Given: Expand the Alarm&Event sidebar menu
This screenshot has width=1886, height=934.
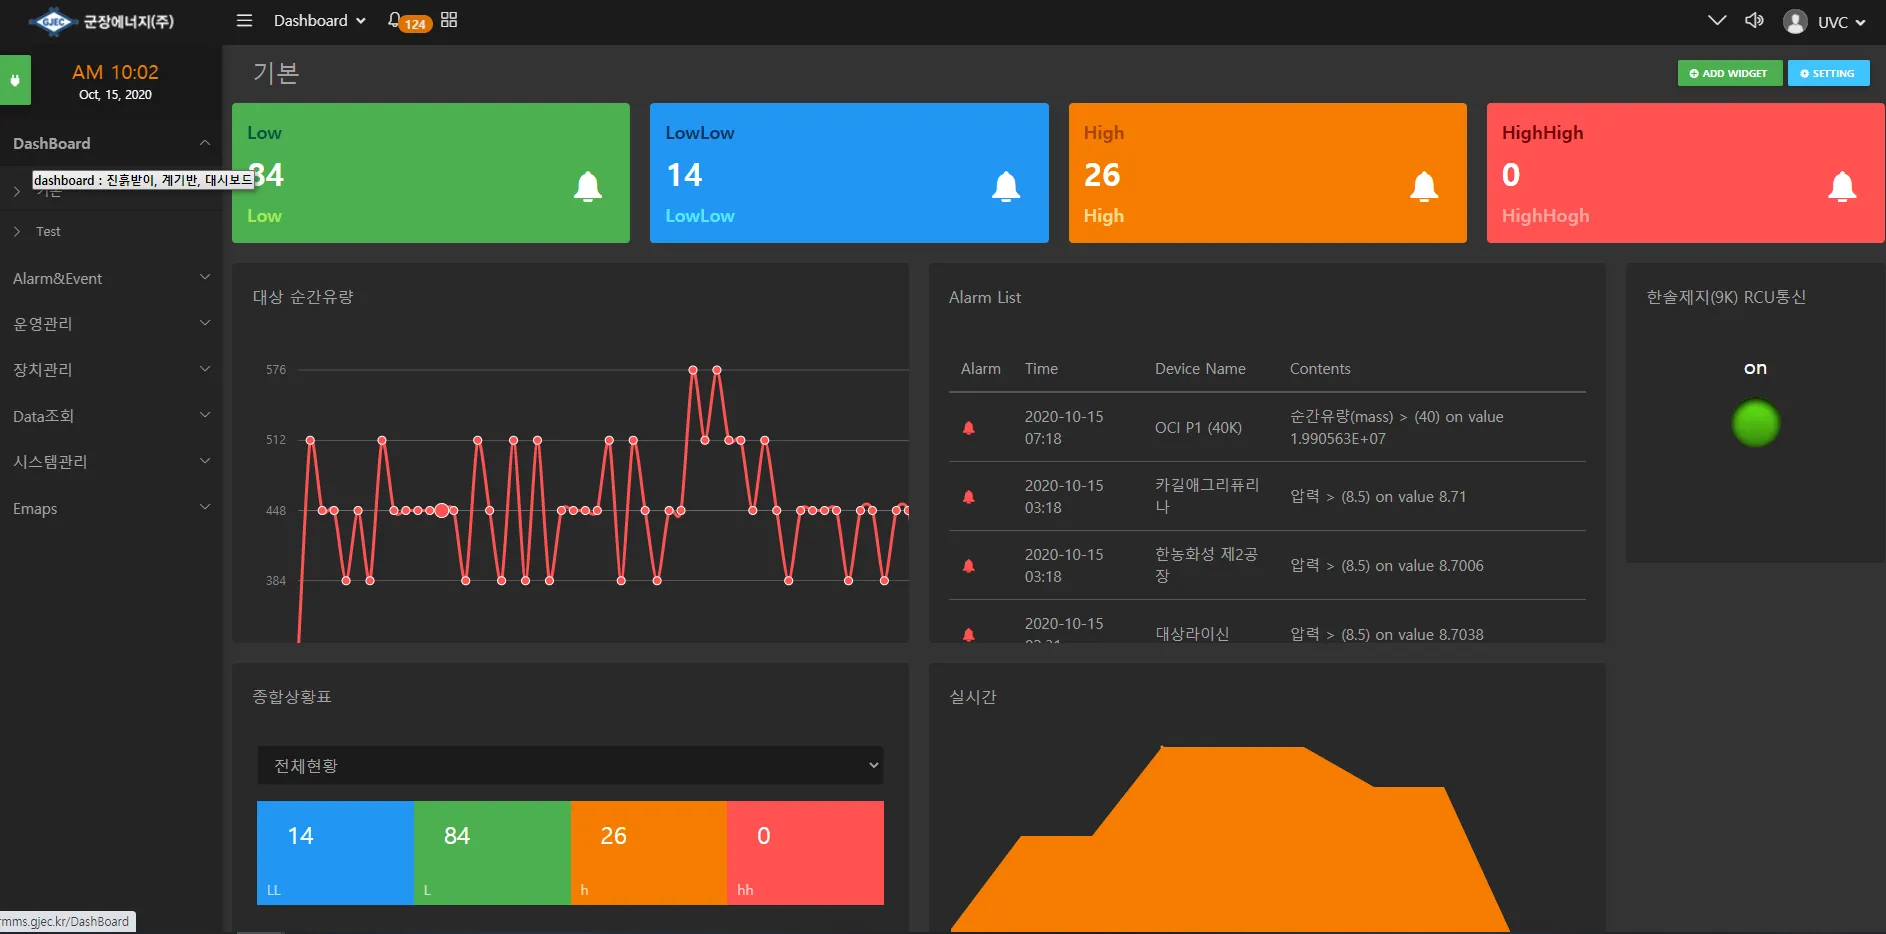Looking at the screenshot, I should pos(110,279).
